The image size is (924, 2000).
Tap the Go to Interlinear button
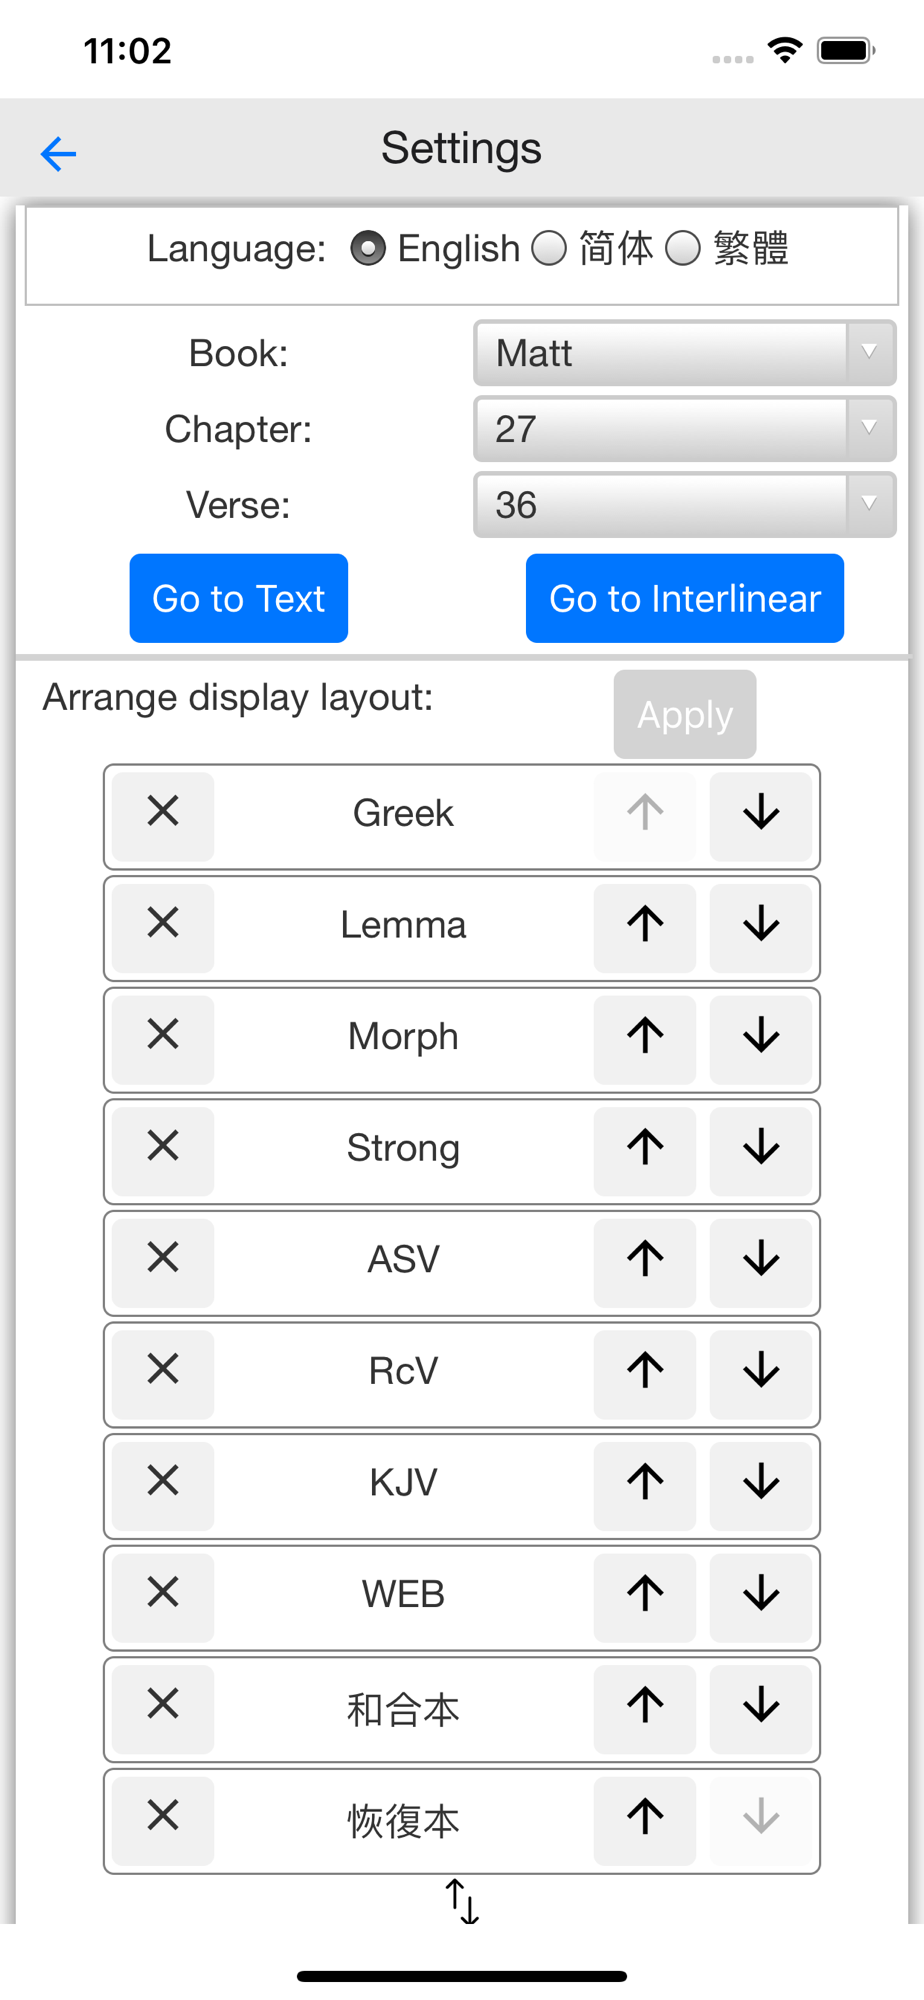[x=685, y=598]
